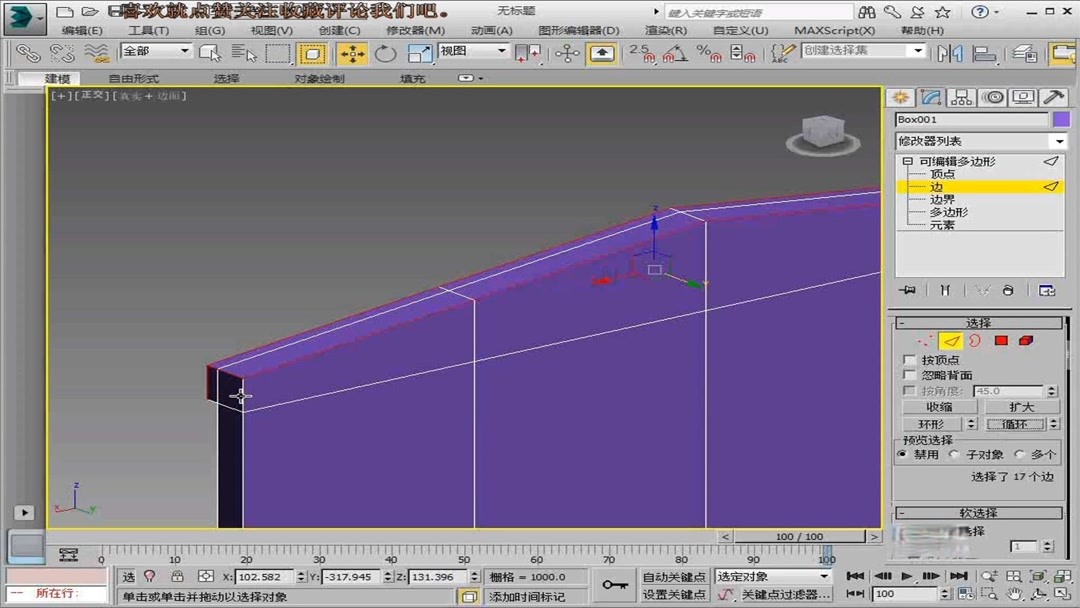This screenshot has width=1080, height=608.
Task: Select the 多边形 red square sub-object icon
Action: 1001,341
